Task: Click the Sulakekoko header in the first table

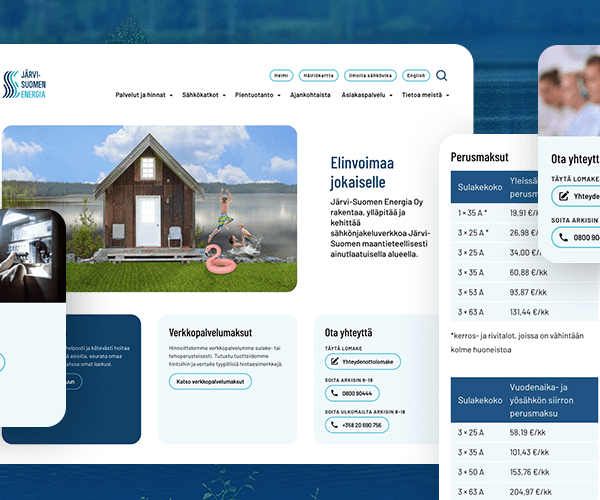Action: 480,187
